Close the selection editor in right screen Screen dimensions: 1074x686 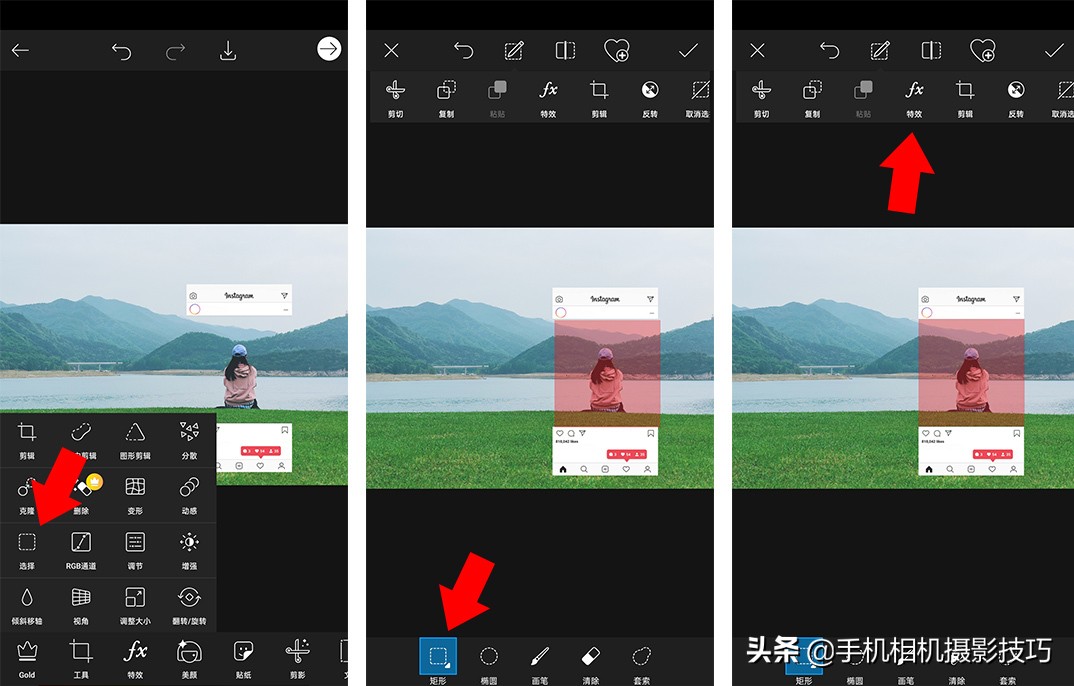point(757,50)
